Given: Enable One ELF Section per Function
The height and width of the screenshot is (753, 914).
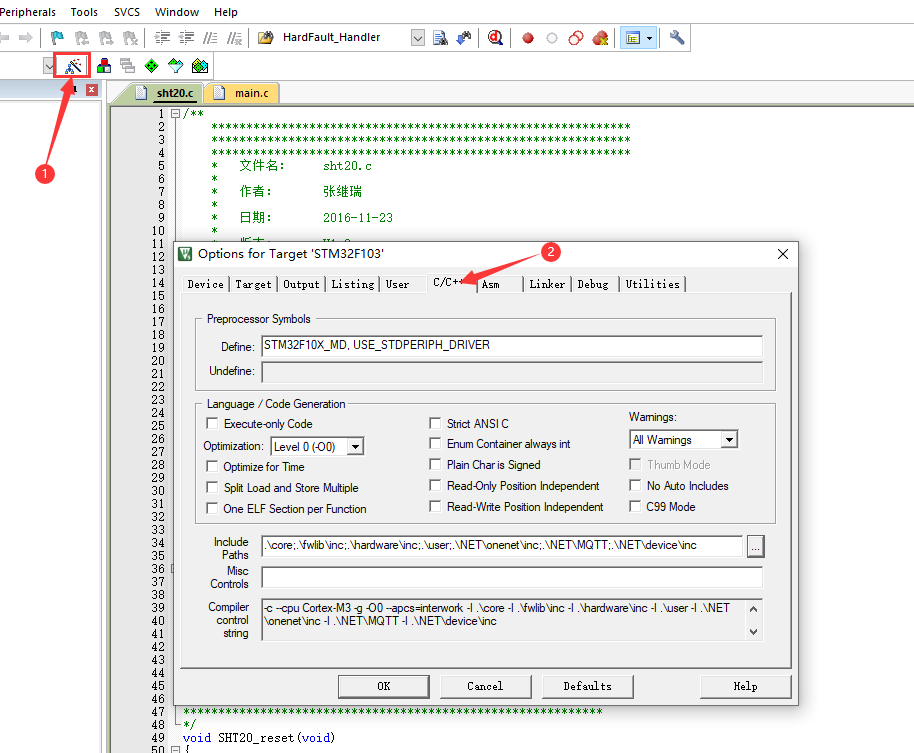Looking at the screenshot, I should click(x=212, y=508).
